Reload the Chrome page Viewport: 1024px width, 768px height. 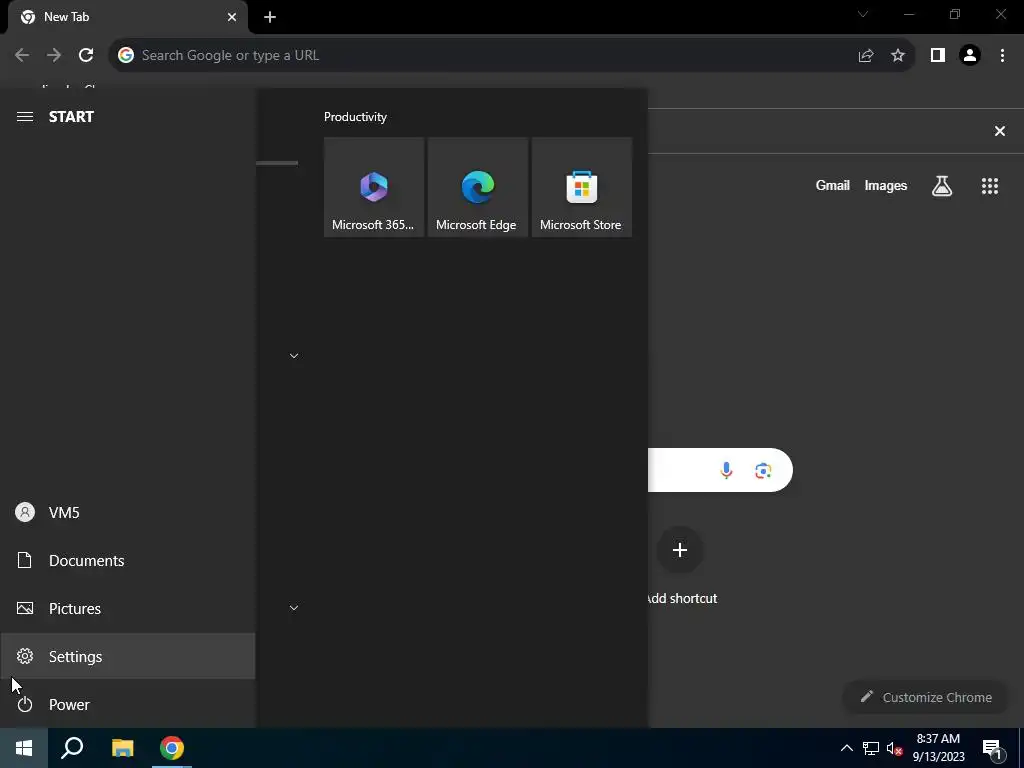(86, 56)
